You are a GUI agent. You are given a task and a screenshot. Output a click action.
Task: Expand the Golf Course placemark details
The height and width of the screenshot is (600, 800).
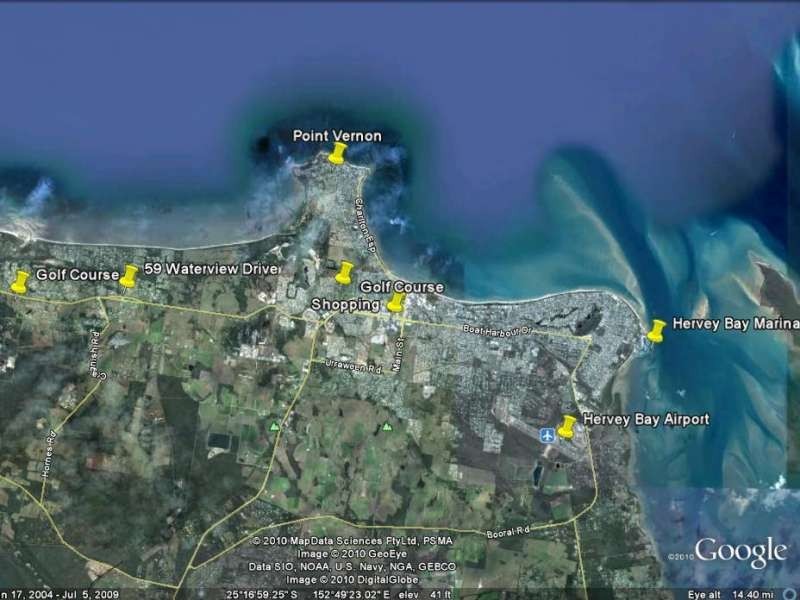coord(400,287)
